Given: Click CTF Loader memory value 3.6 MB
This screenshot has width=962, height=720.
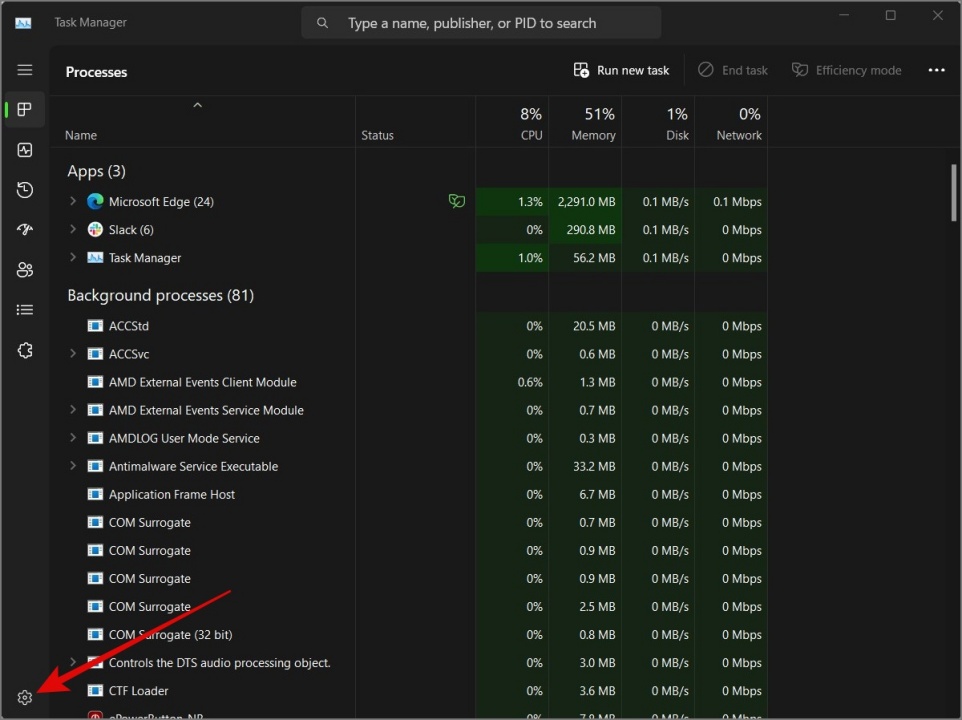Looking at the screenshot, I should pos(597,691).
